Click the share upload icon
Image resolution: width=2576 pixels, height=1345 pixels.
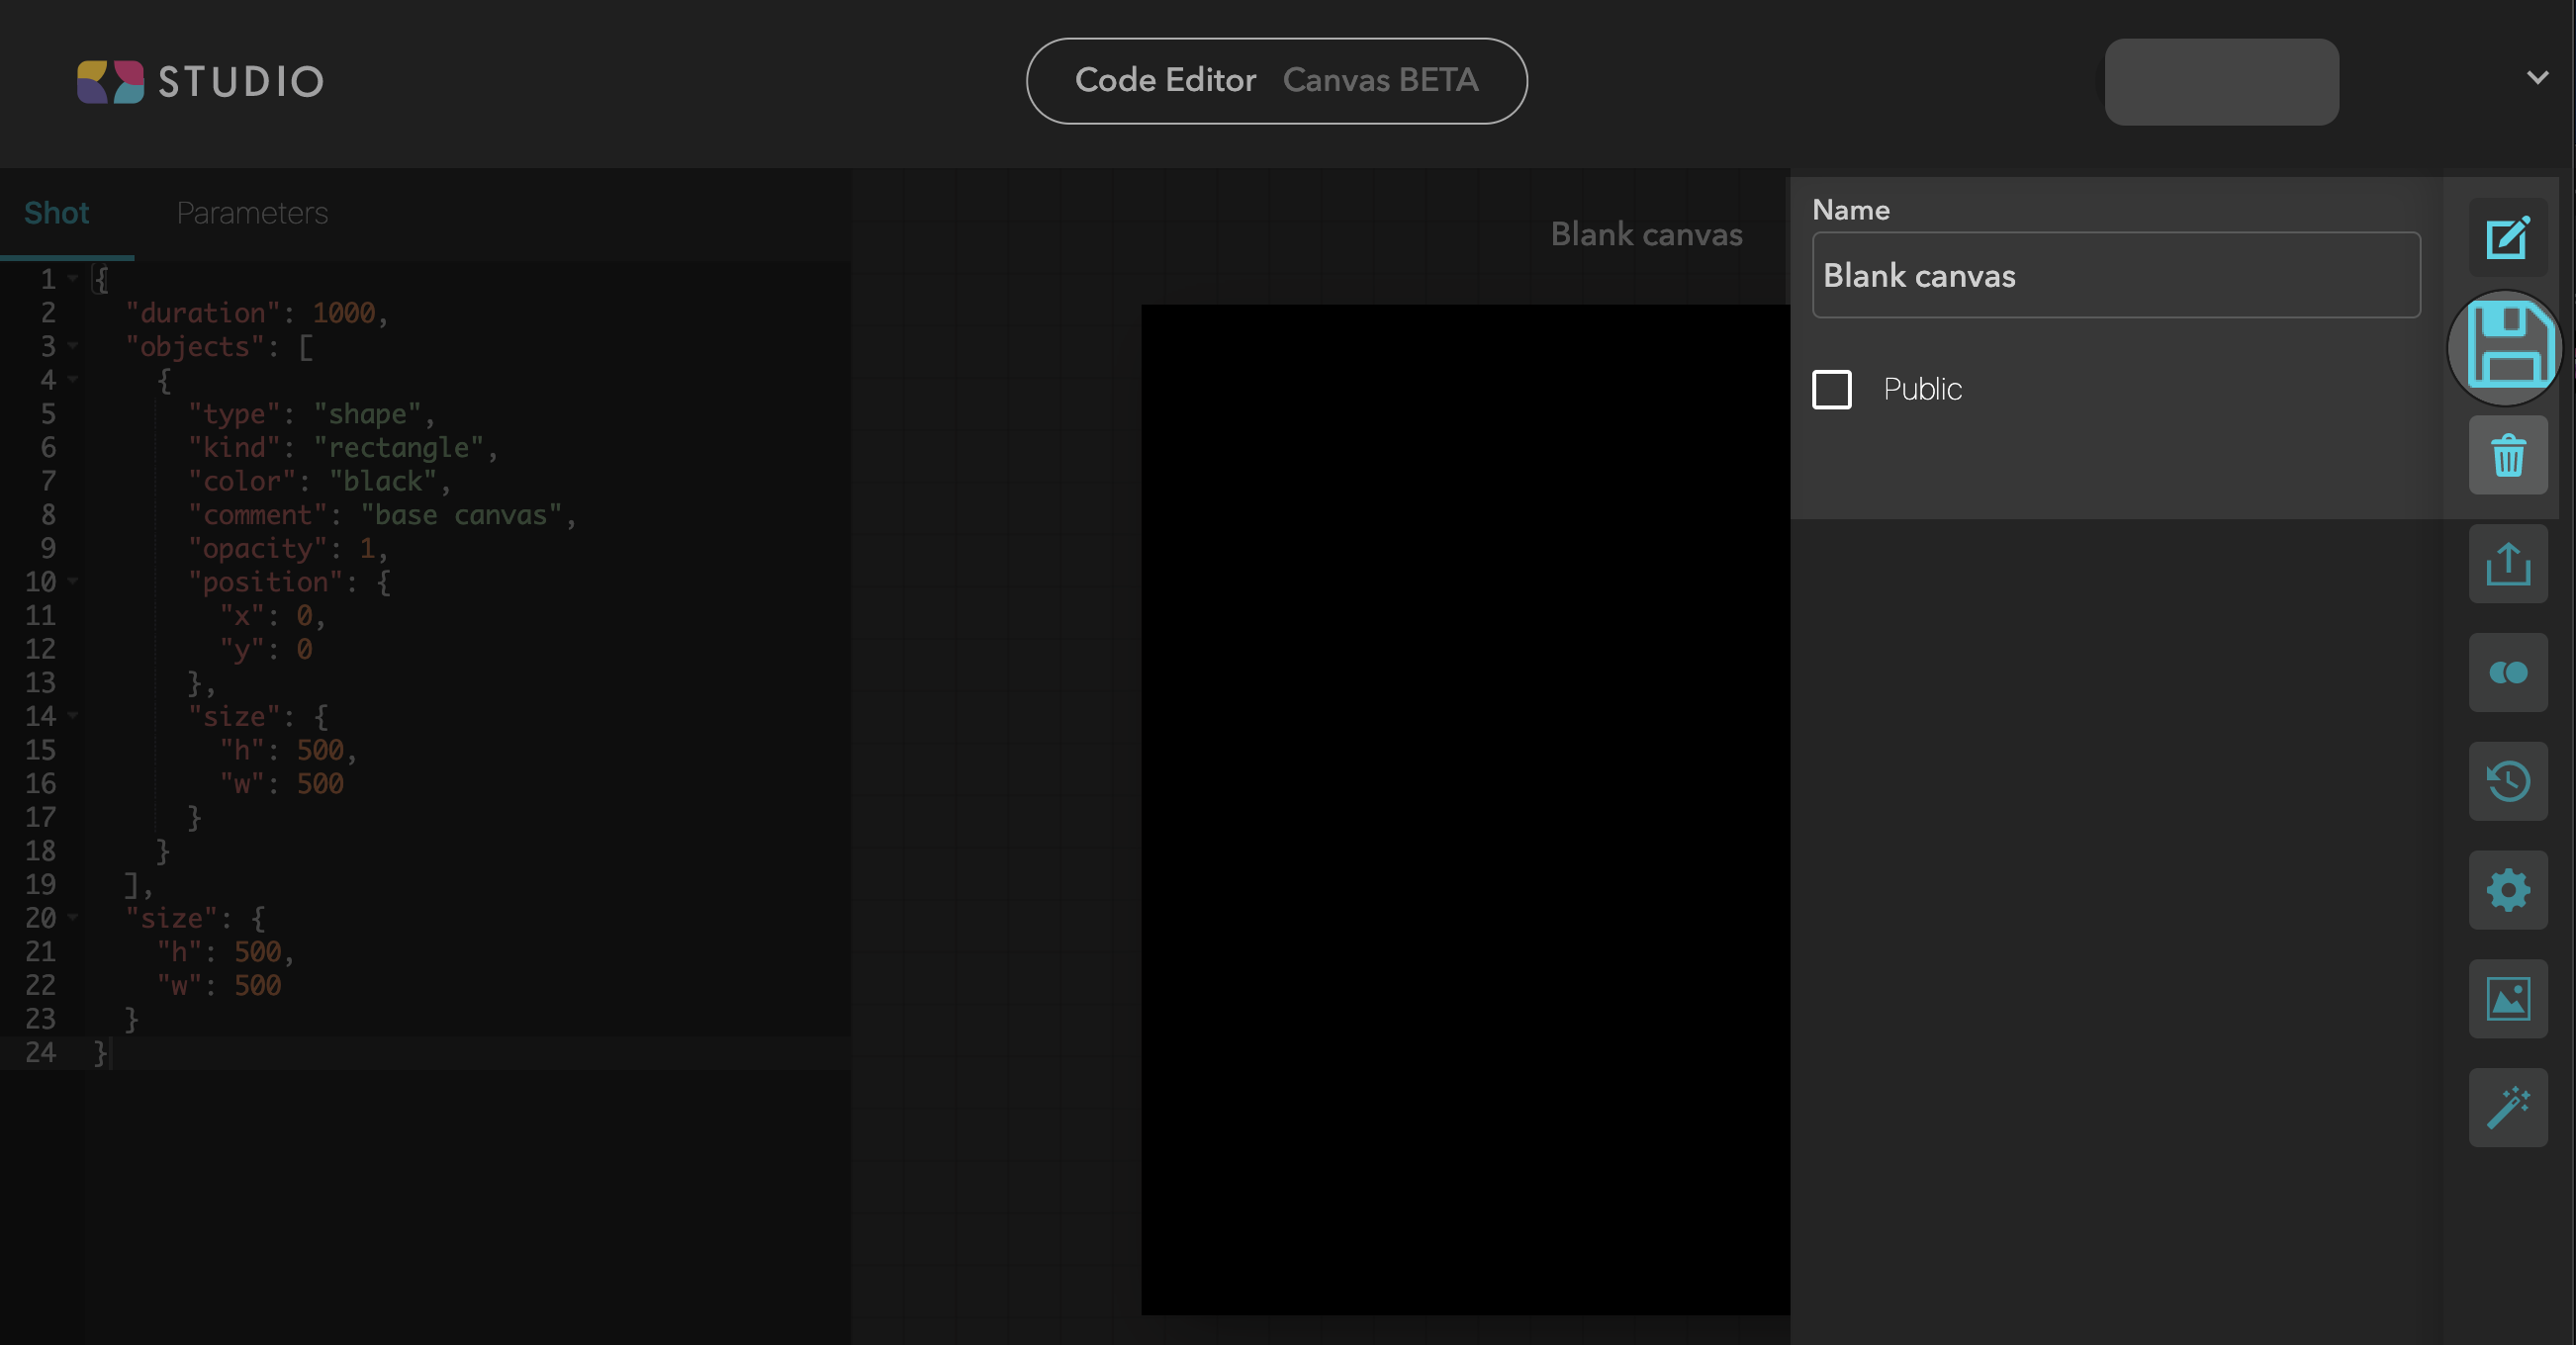tap(2508, 564)
